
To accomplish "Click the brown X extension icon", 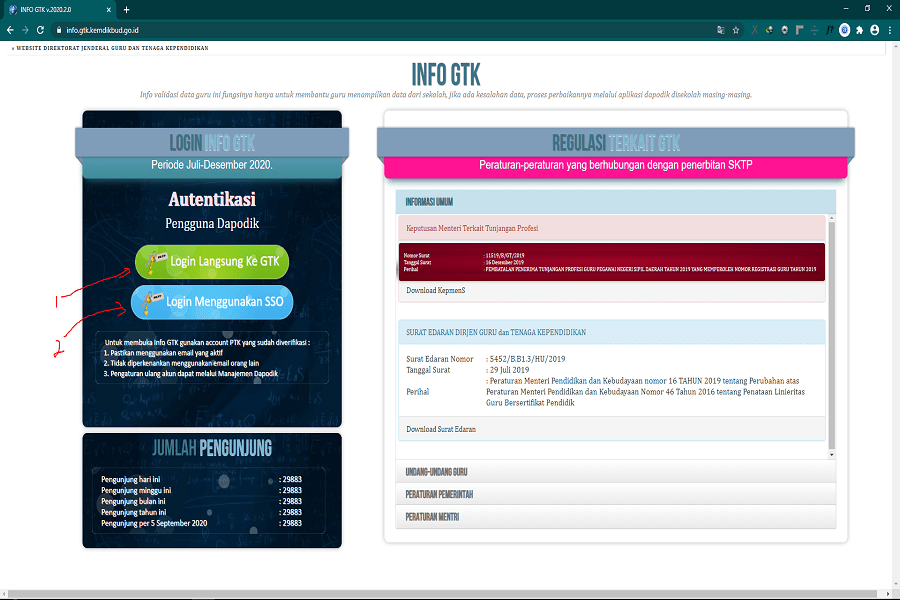I will point(754,30).
